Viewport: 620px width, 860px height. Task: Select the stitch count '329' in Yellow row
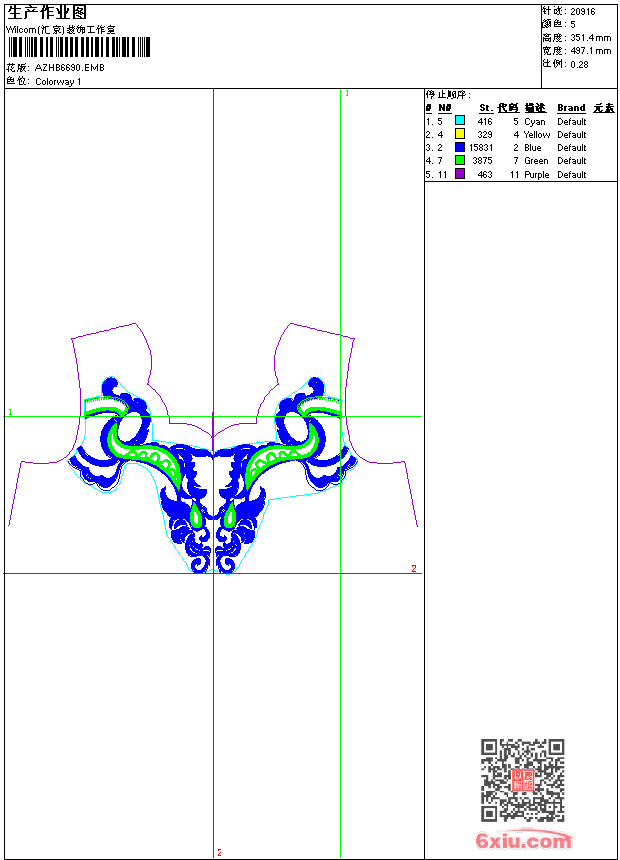point(485,135)
